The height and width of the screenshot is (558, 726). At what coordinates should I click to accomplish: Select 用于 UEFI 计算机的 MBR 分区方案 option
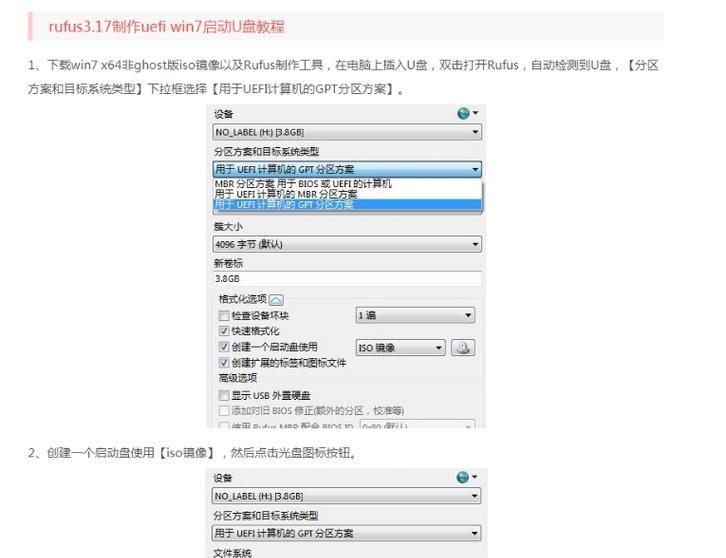(x=347, y=194)
